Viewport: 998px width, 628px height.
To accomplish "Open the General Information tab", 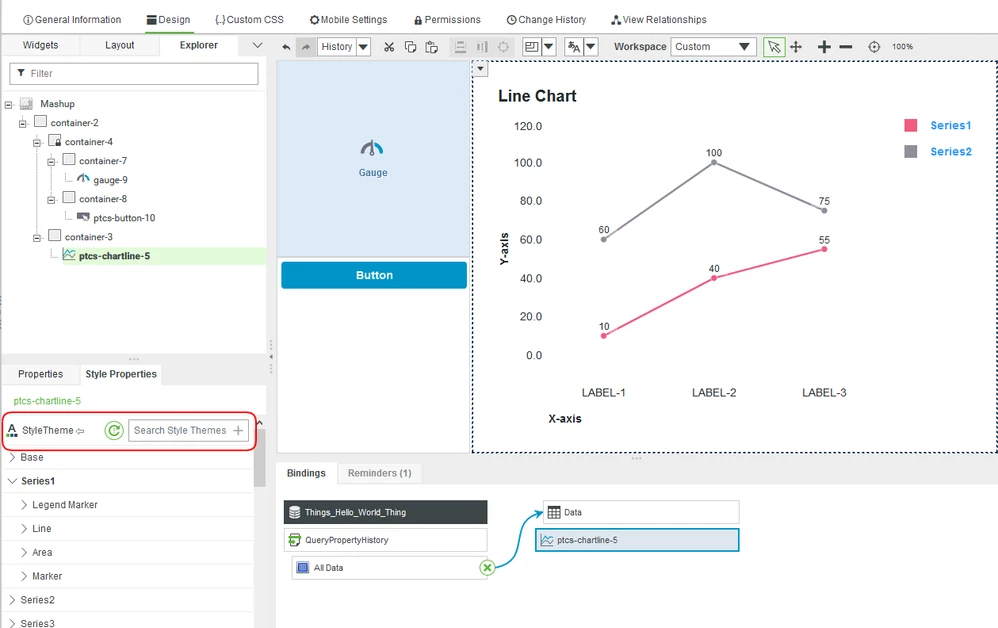I will (72, 20).
